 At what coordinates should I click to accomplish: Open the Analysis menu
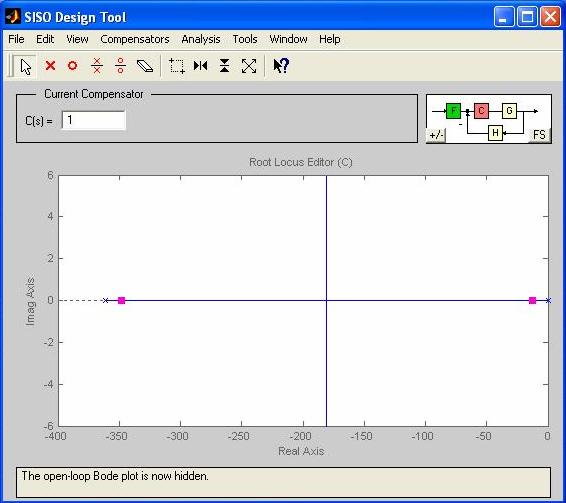(201, 39)
